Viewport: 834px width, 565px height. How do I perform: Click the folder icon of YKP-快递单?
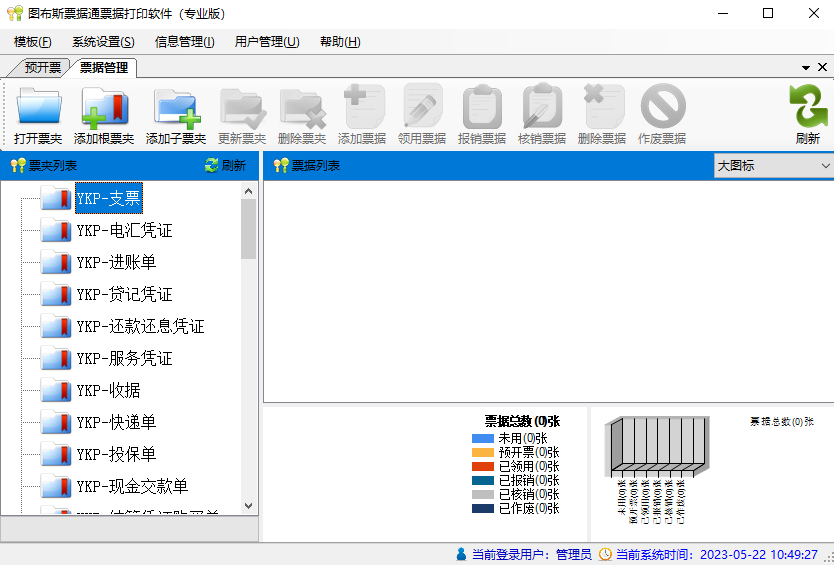[56, 422]
